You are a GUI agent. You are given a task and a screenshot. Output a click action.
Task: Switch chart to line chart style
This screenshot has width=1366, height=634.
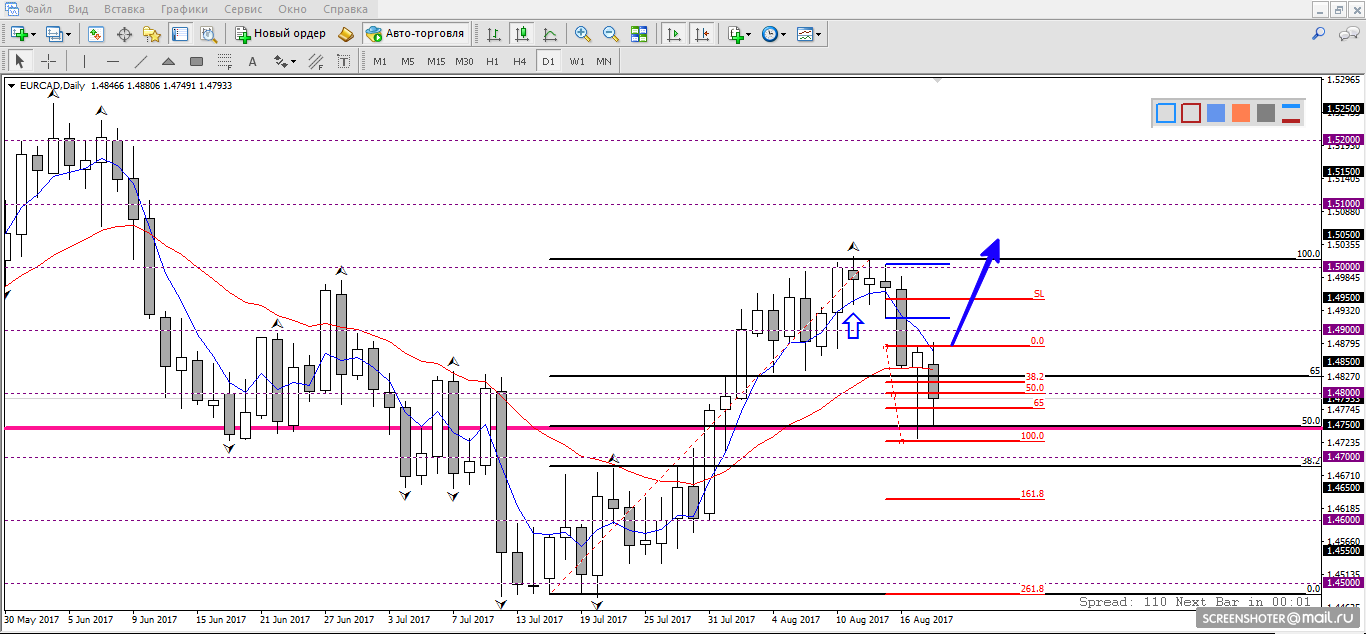[550, 34]
